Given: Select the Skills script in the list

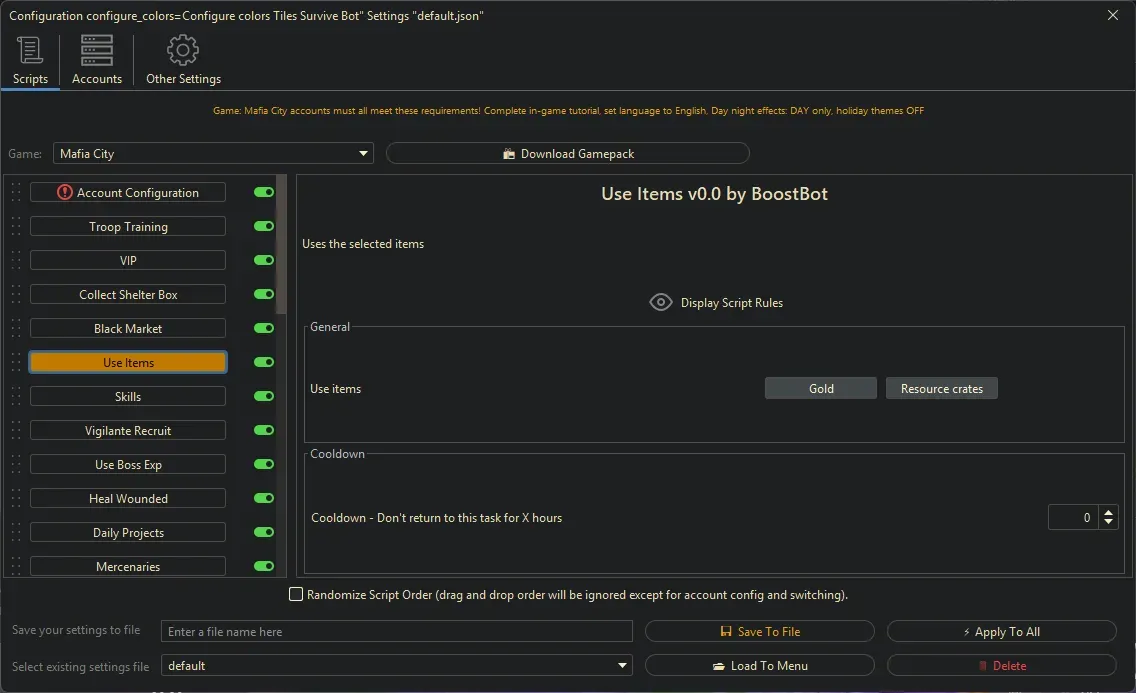Looking at the screenshot, I should [127, 396].
